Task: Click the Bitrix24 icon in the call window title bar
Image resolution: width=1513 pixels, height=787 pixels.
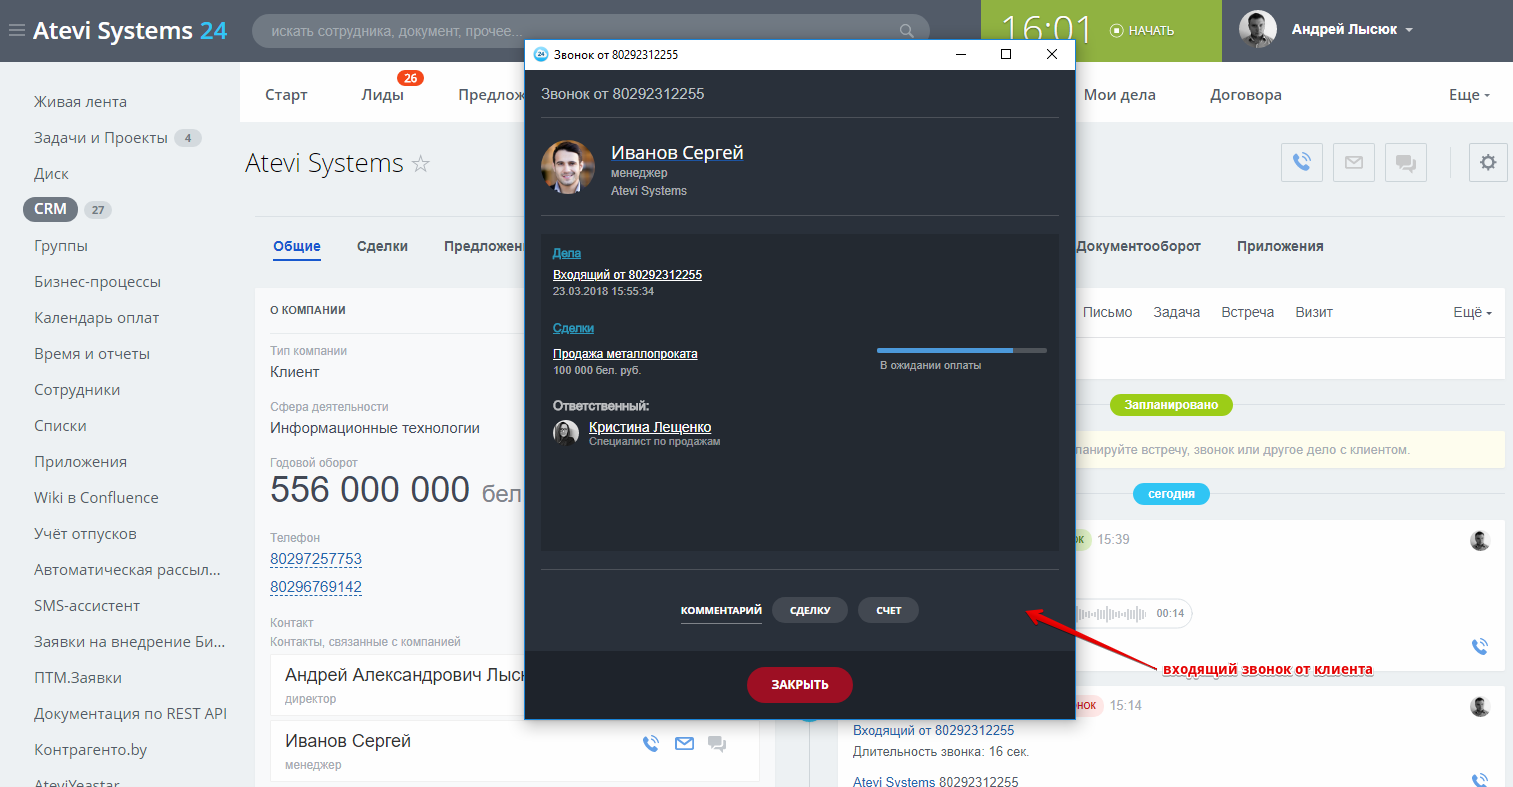Action: click(541, 55)
